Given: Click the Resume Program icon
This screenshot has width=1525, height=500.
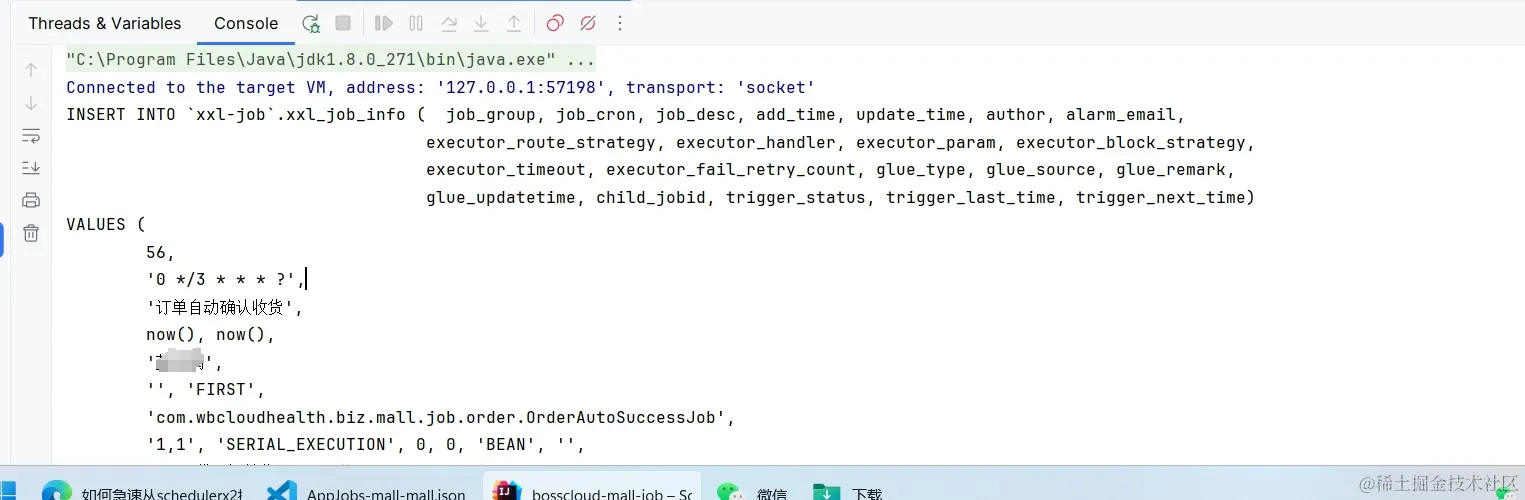Looking at the screenshot, I should point(383,23).
